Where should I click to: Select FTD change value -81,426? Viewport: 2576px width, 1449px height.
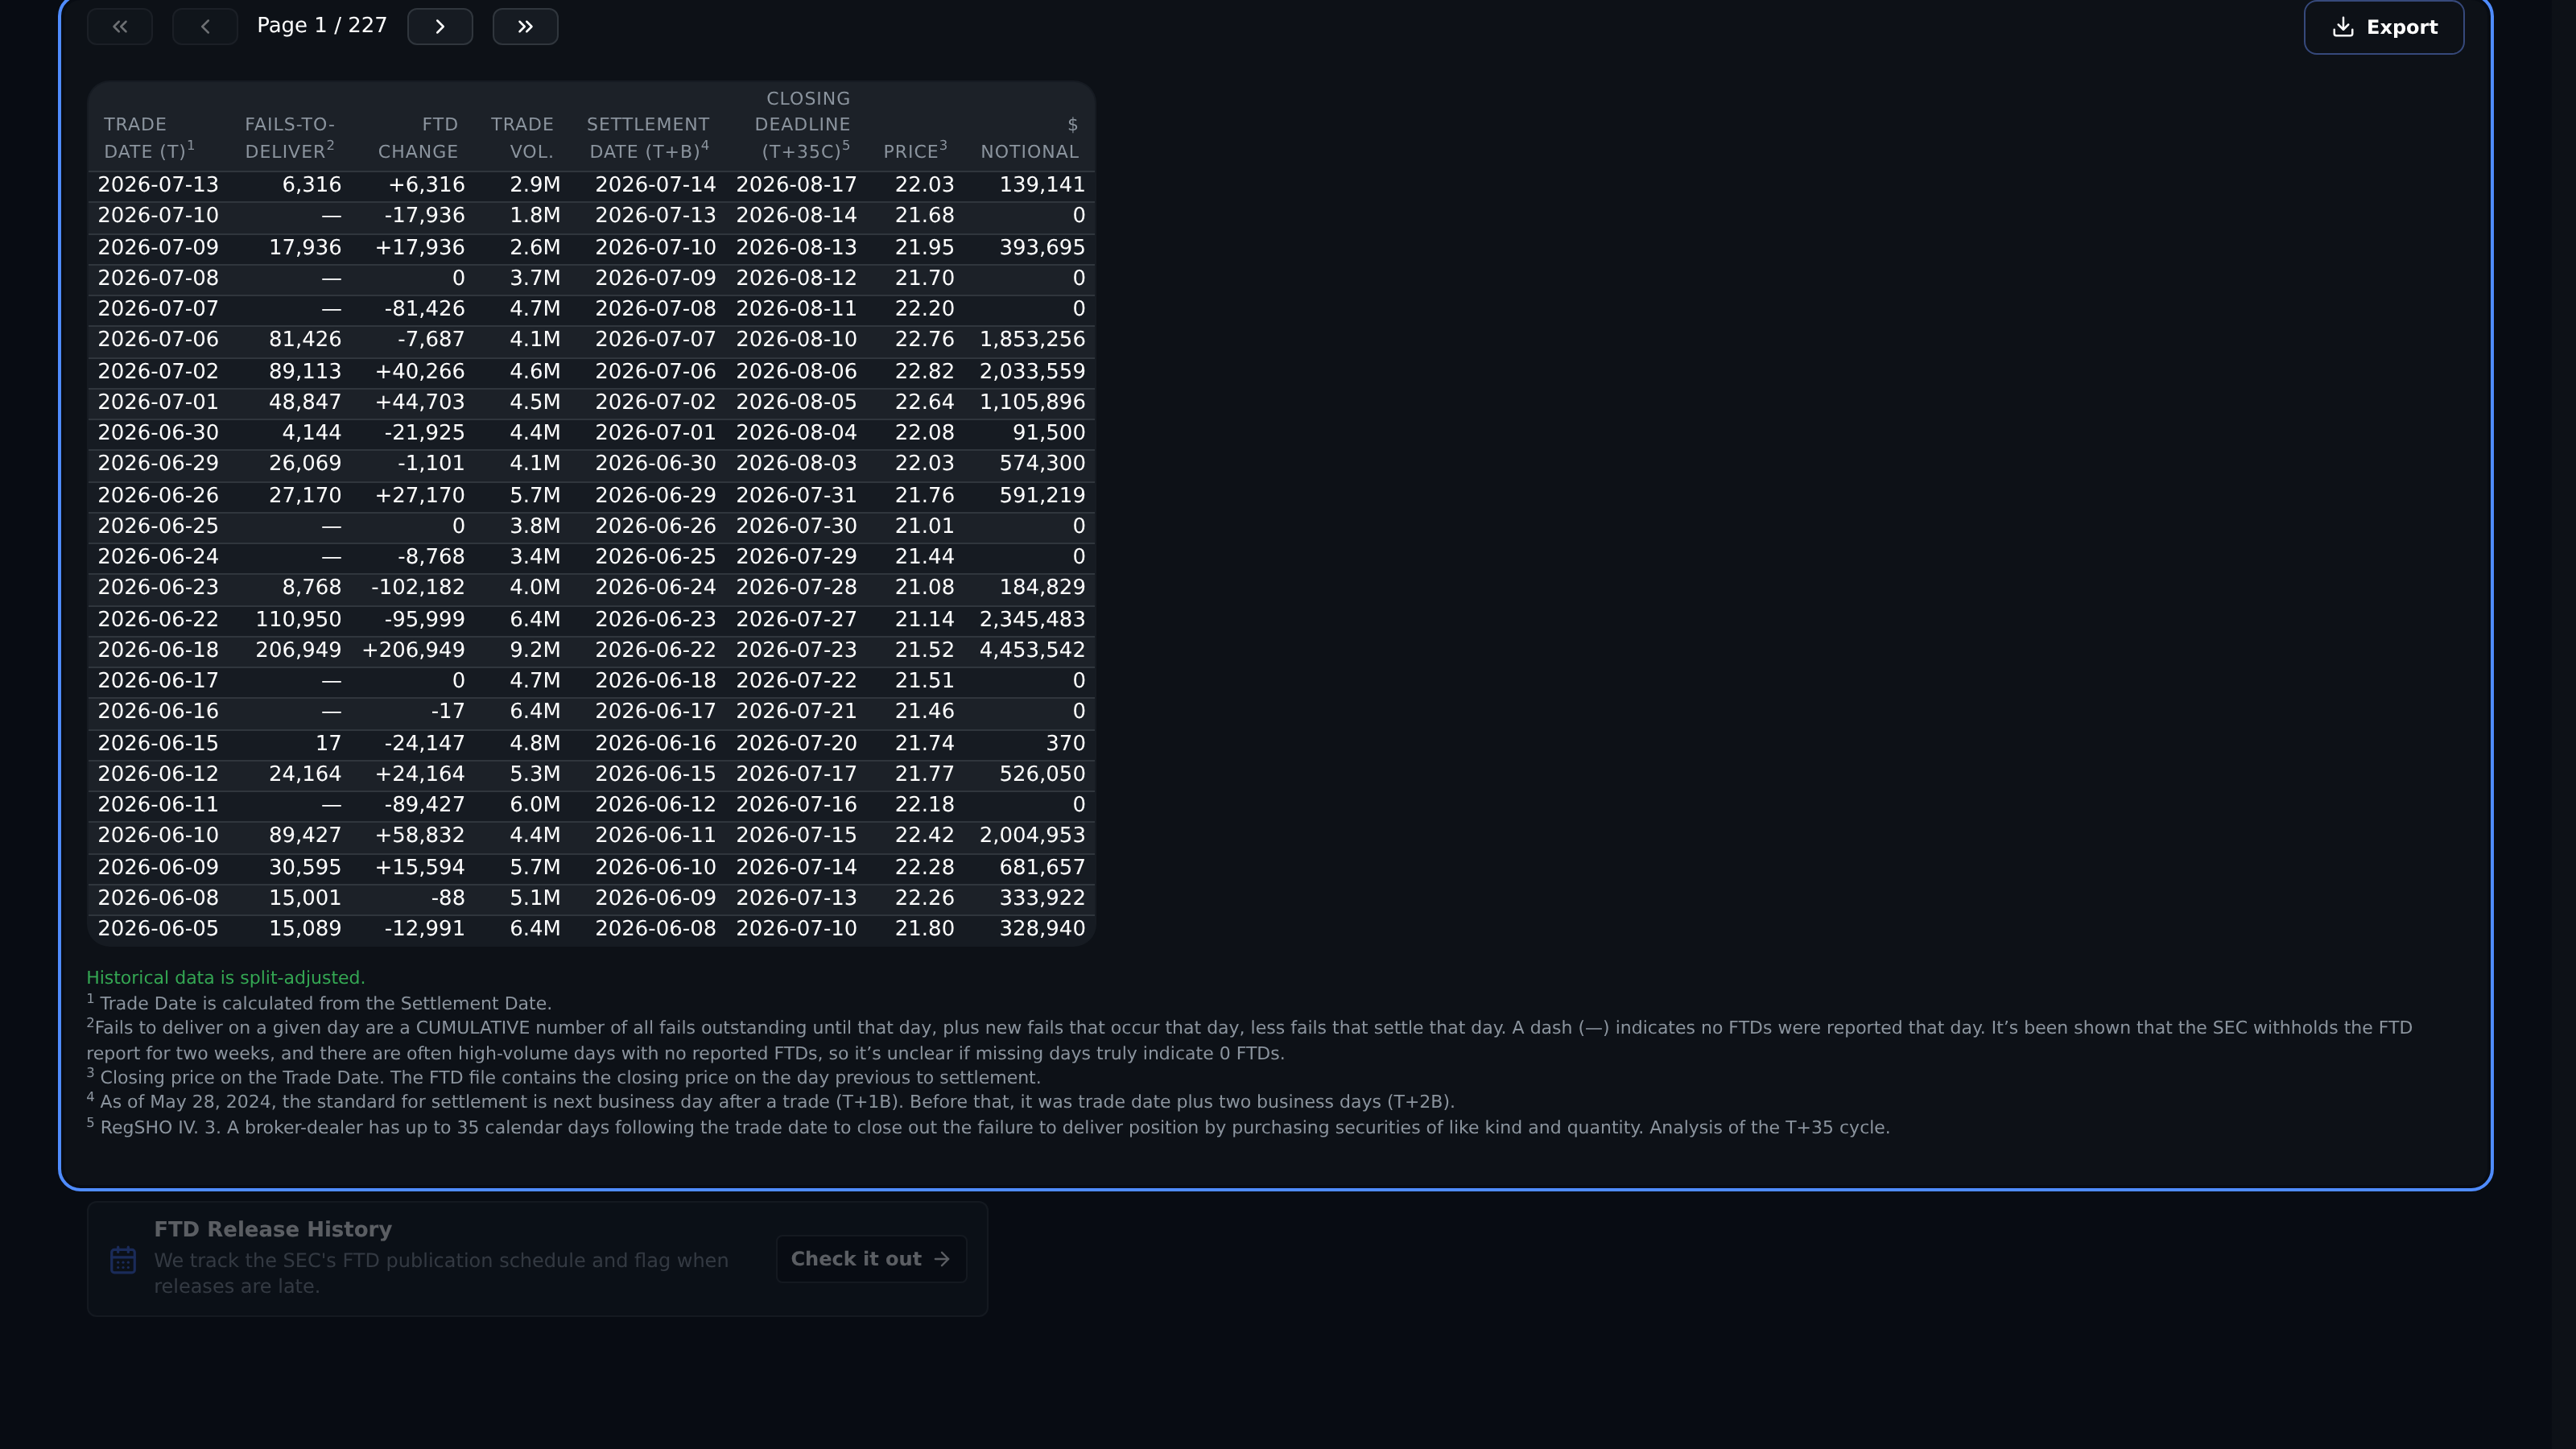424,309
